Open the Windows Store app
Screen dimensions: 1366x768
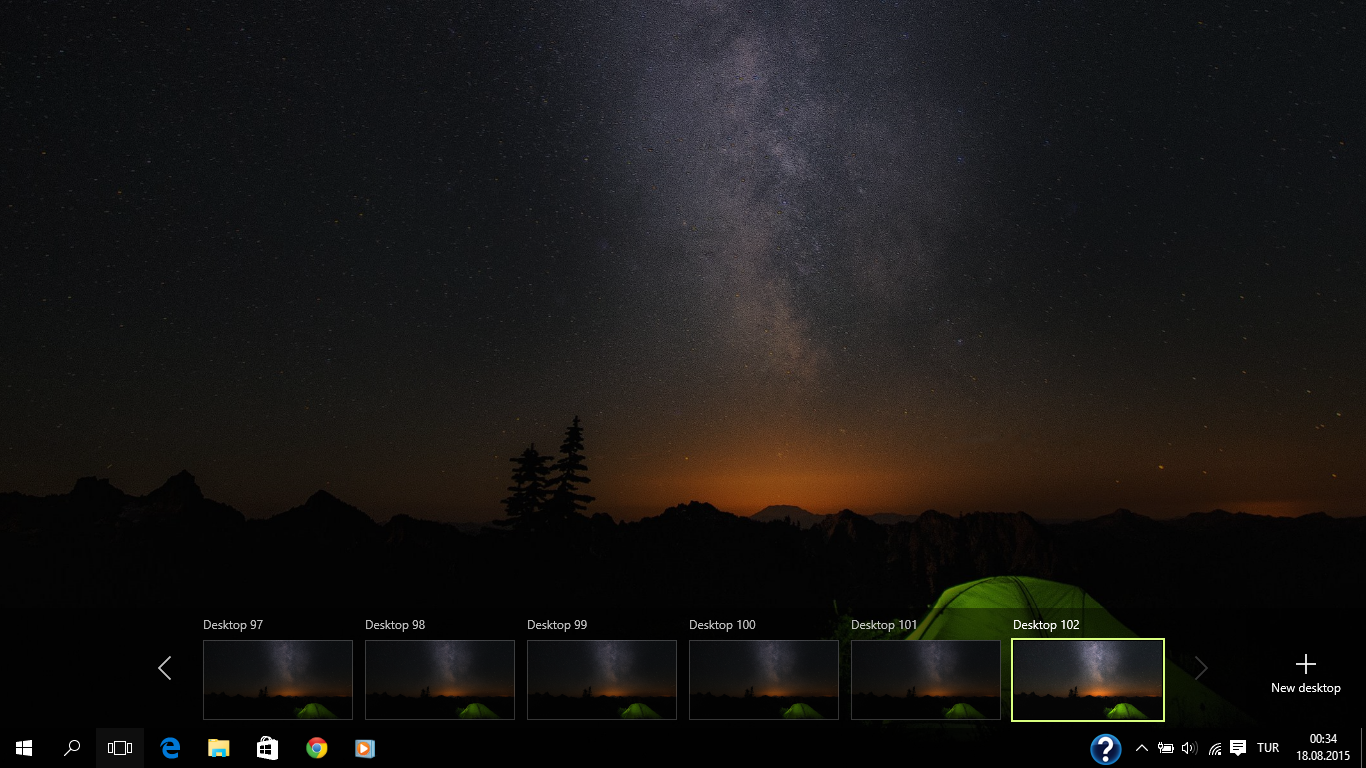point(267,748)
